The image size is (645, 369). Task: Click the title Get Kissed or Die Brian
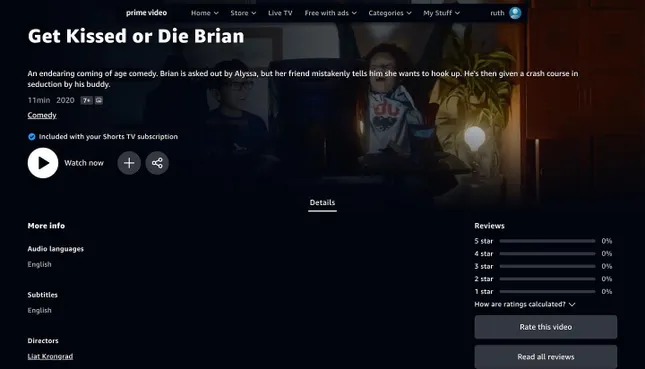pos(136,36)
